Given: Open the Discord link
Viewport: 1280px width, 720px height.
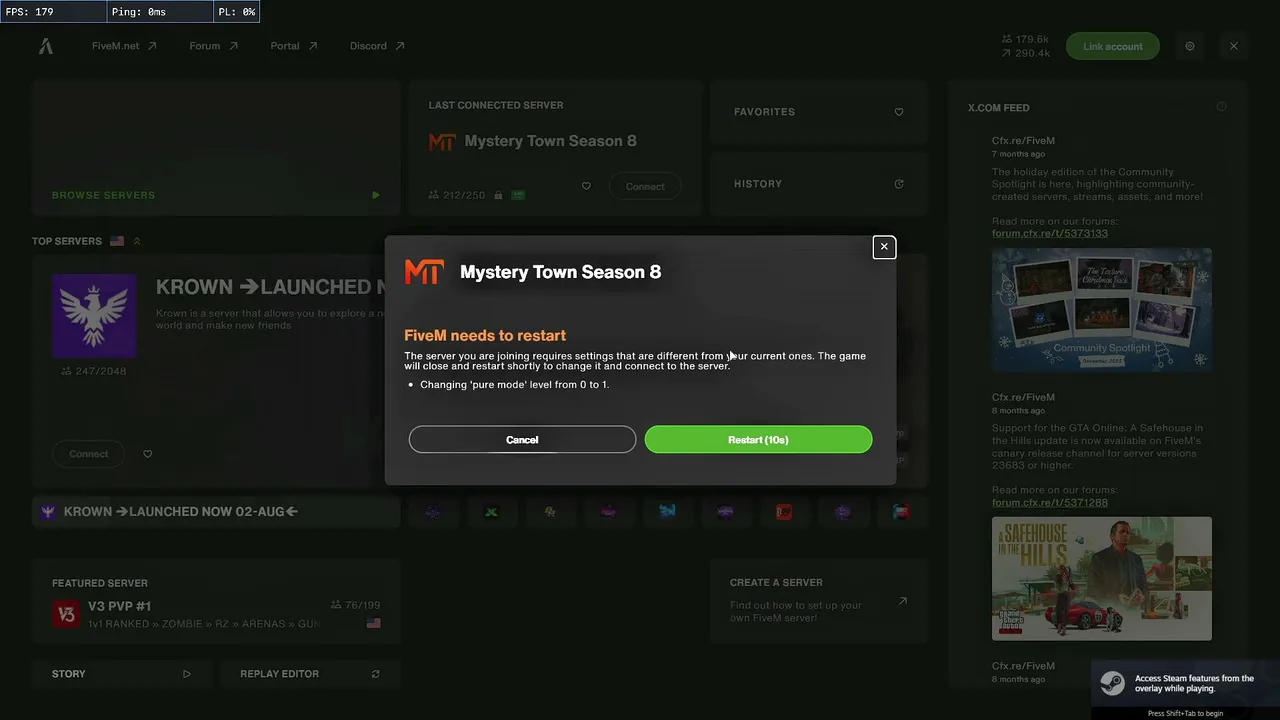Looking at the screenshot, I should [x=377, y=46].
